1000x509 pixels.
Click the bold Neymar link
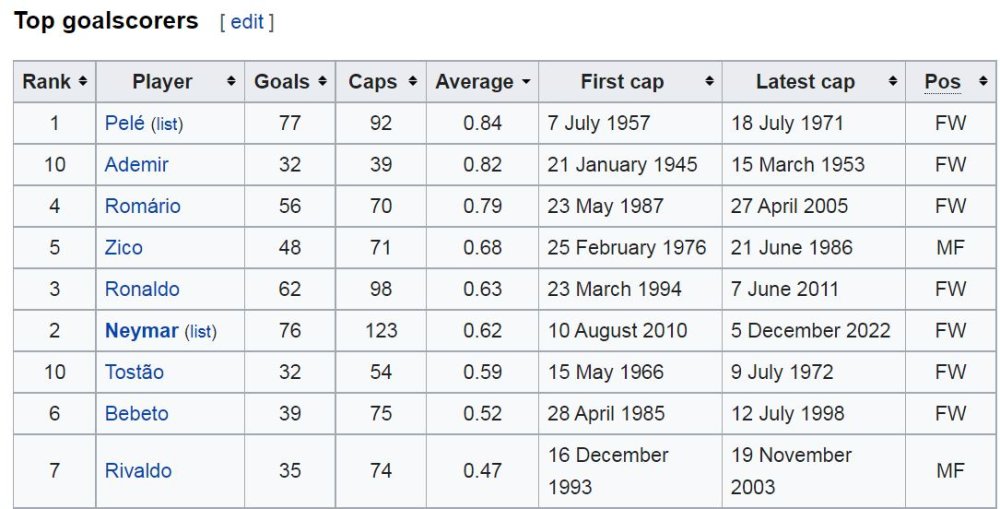[142, 330]
